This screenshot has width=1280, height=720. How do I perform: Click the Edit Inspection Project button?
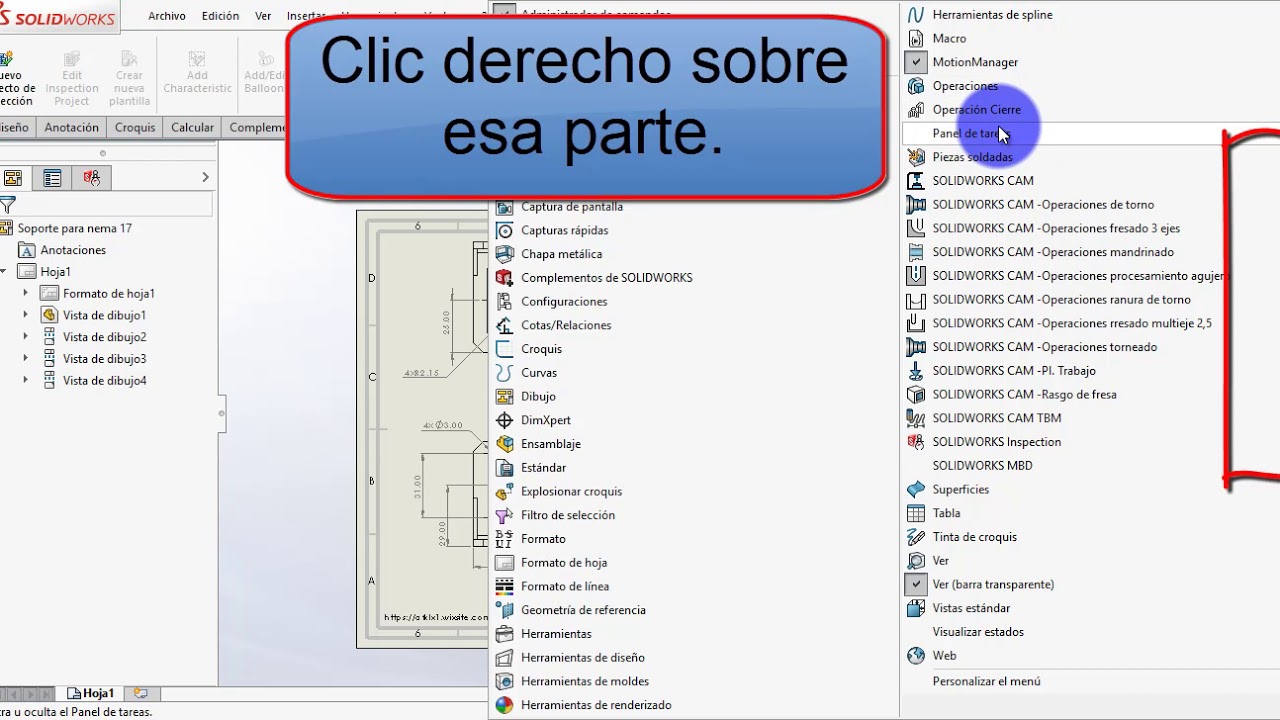tap(72, 79)
